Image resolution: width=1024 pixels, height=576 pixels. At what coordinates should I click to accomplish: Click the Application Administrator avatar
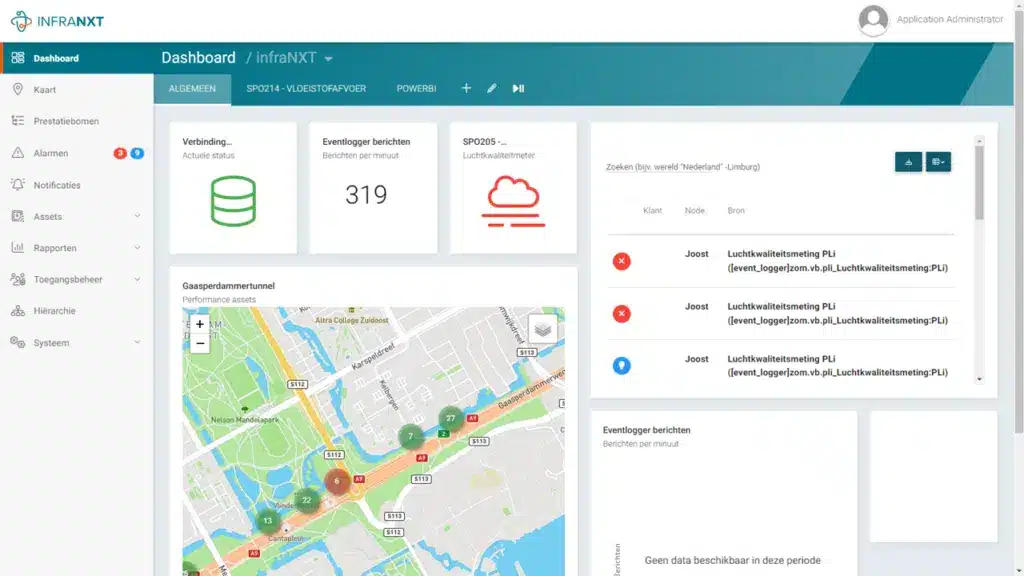click(x=873, y=20)
